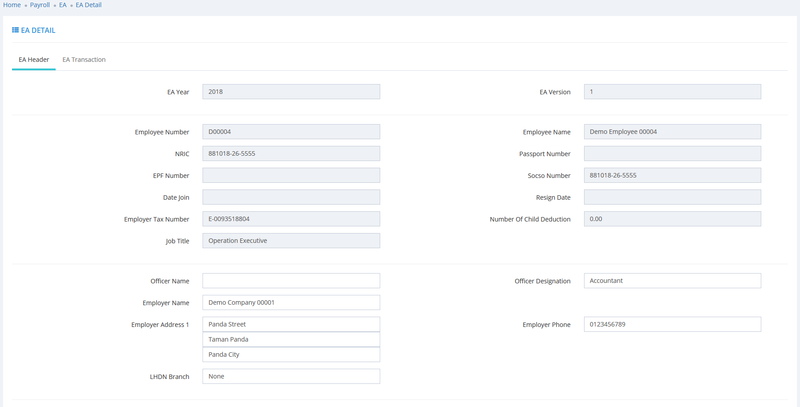Click the Number Of Child Deduction label
This screenshot has width=800, height=407.
[x=530, y=219]
